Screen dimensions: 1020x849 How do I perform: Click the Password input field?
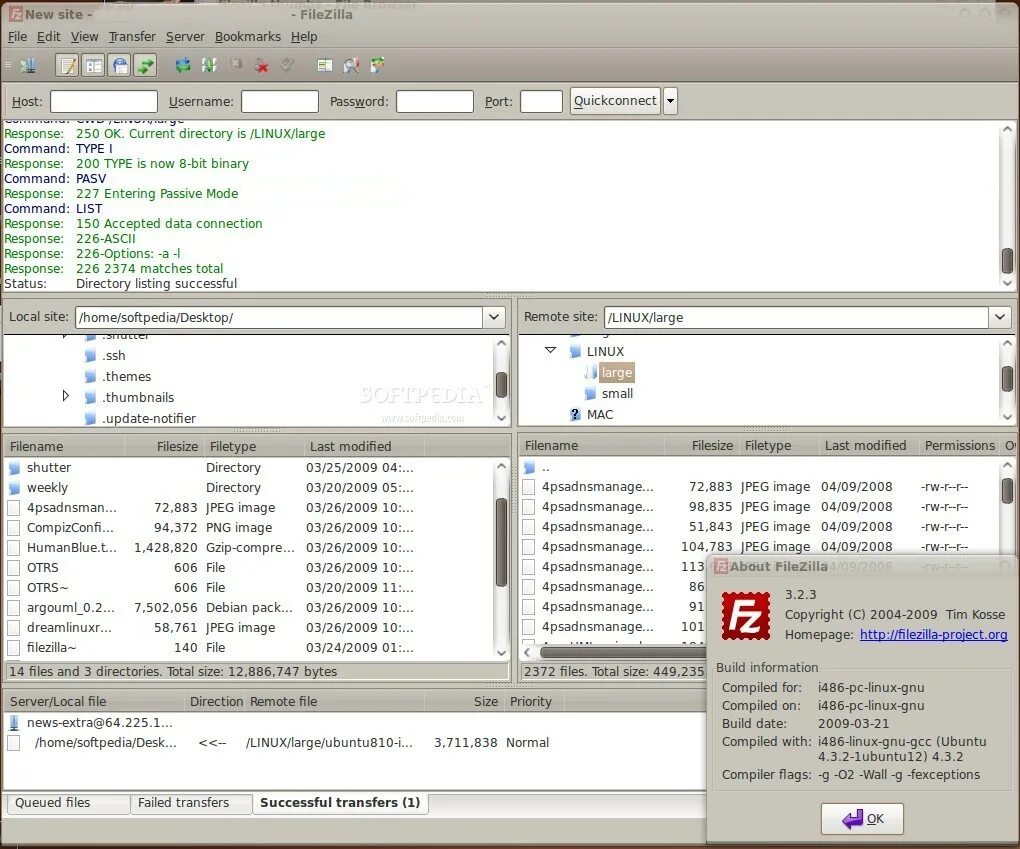pyautogui.click(x=435, y=101)
